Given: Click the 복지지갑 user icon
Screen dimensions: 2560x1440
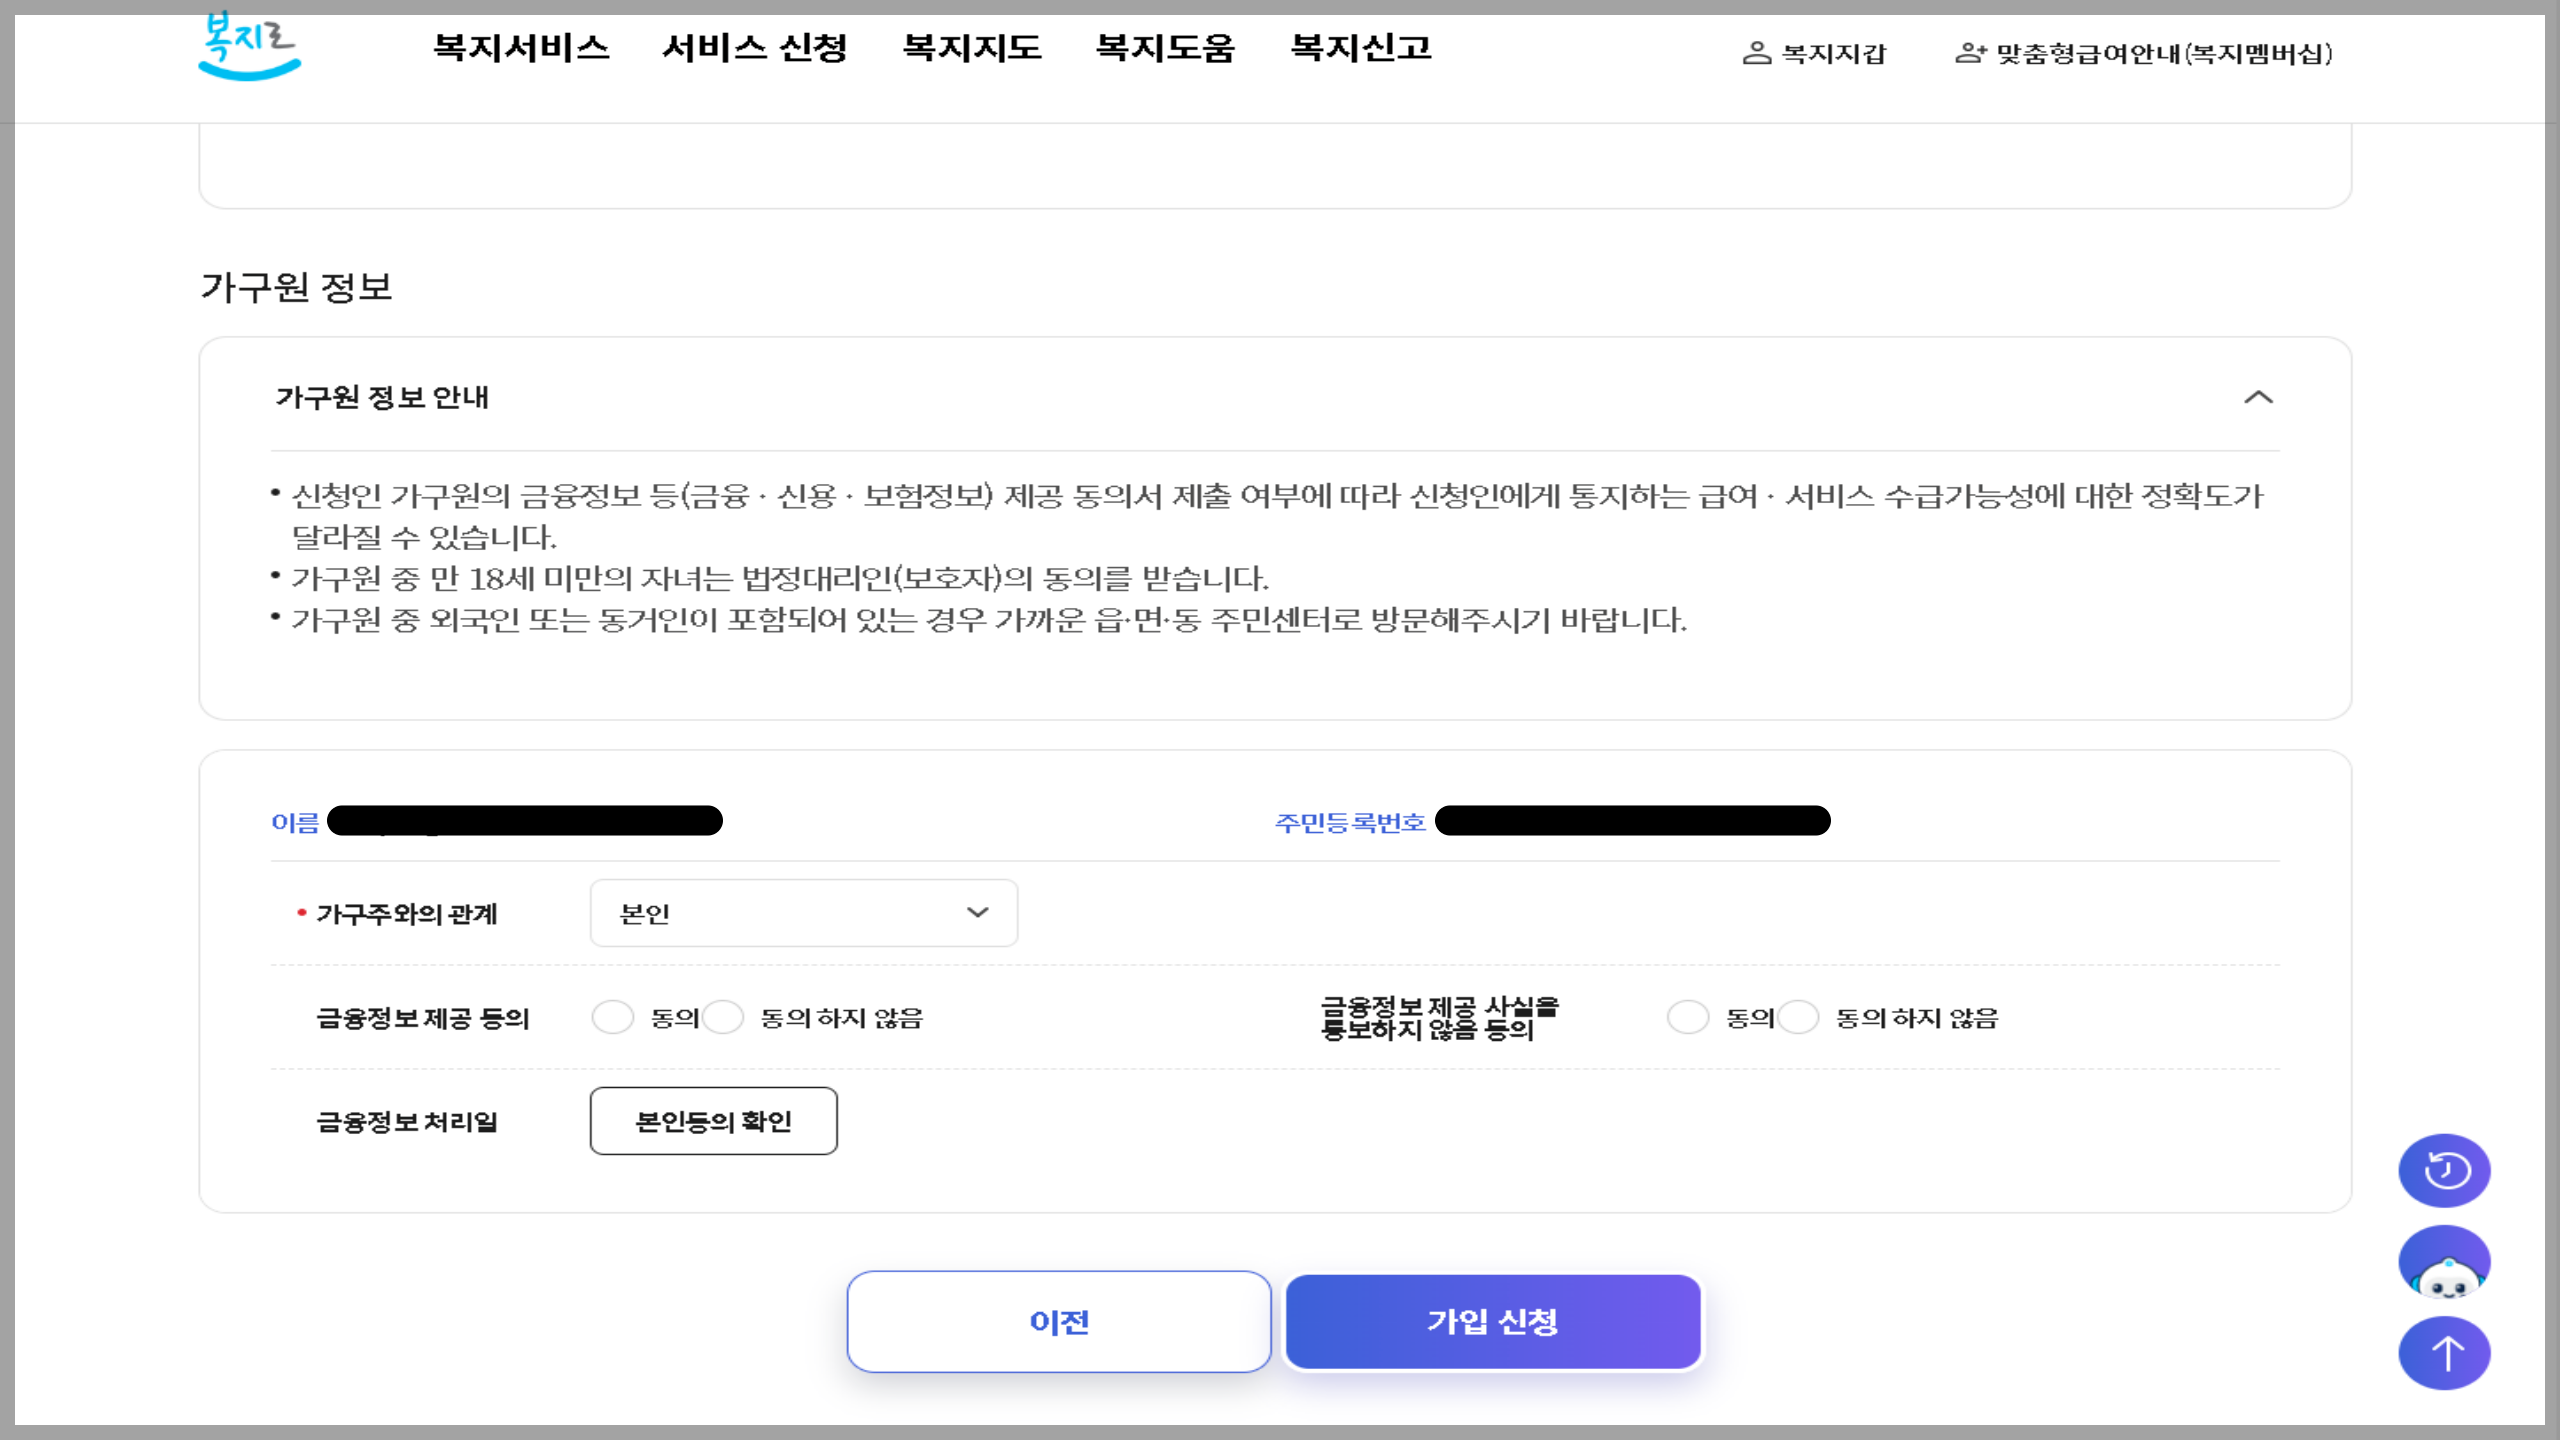Looking at the screenshot, I should (1756, 53).
